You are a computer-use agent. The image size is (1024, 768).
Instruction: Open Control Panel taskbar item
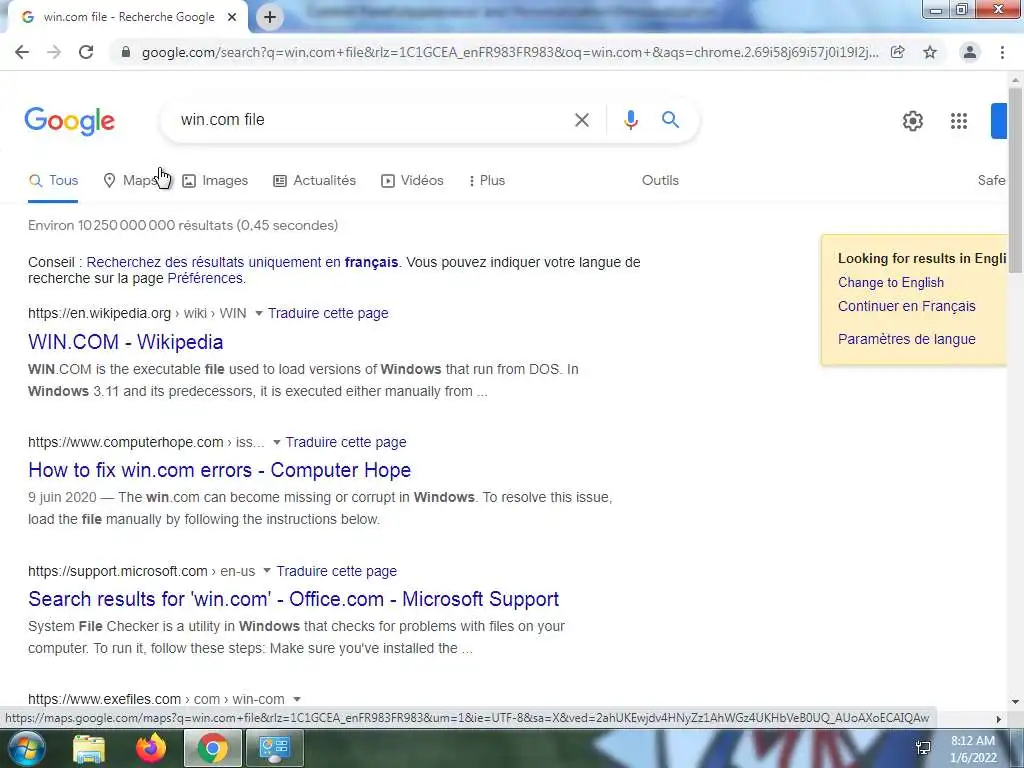click(274, 748)
